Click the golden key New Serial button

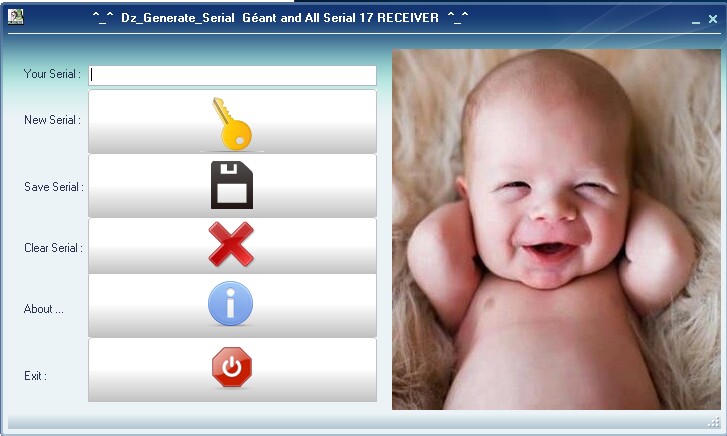point(232,122)
